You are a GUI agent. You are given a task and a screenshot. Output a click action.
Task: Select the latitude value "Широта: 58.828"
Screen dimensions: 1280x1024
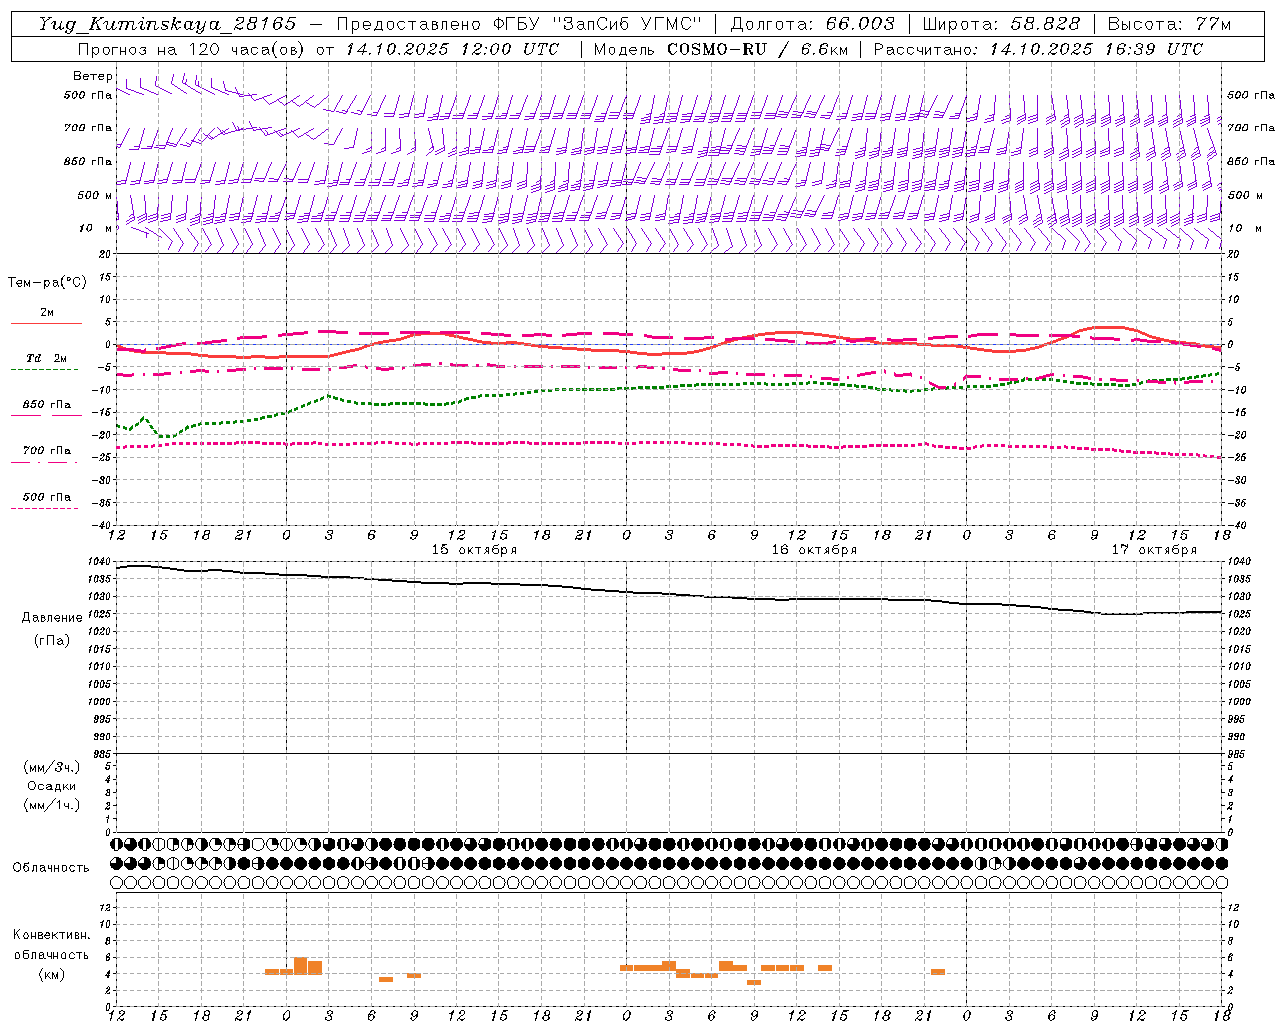click(x=1001, y=24)
